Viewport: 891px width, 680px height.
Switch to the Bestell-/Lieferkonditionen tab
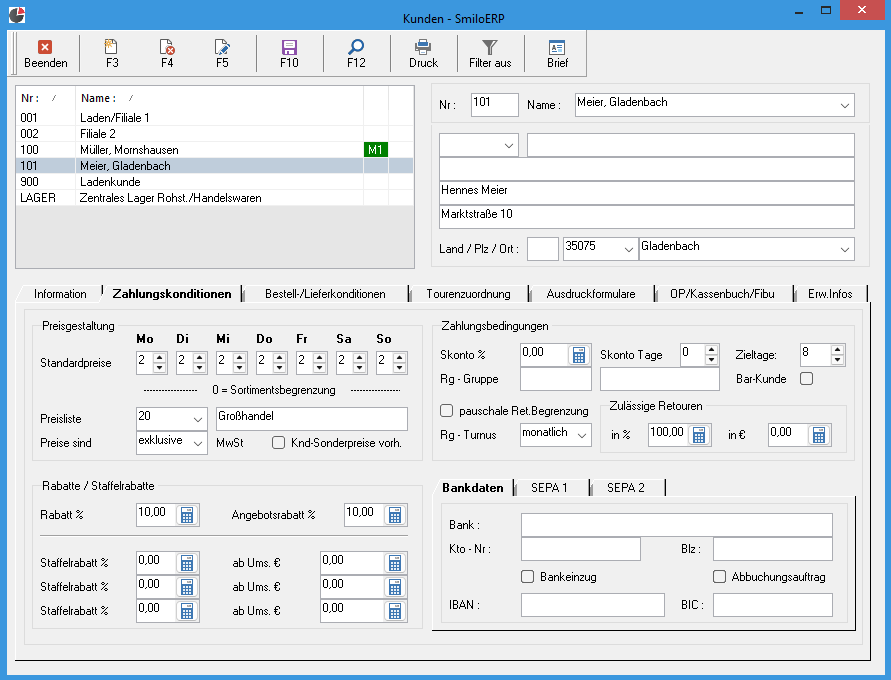point(325,294)
